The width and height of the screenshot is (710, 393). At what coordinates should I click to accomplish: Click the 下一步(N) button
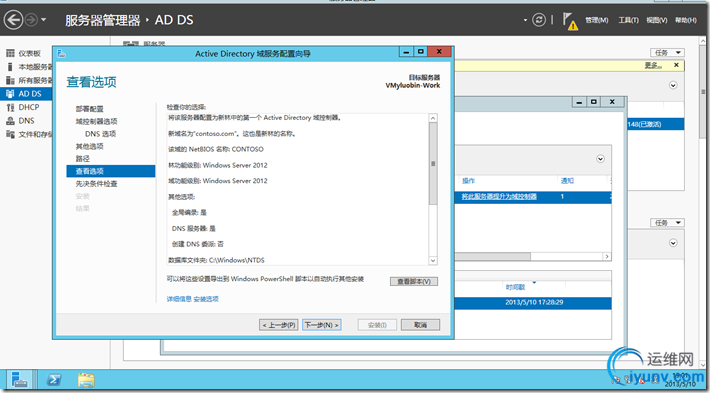click(x=321, y=325)
